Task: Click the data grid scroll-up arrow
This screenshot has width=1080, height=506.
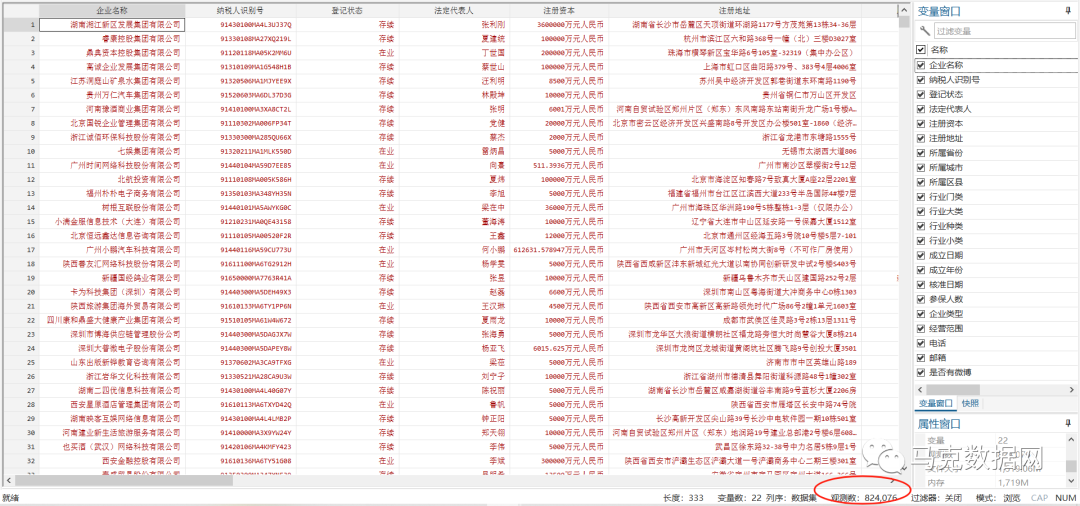Action: coord(904,10)
